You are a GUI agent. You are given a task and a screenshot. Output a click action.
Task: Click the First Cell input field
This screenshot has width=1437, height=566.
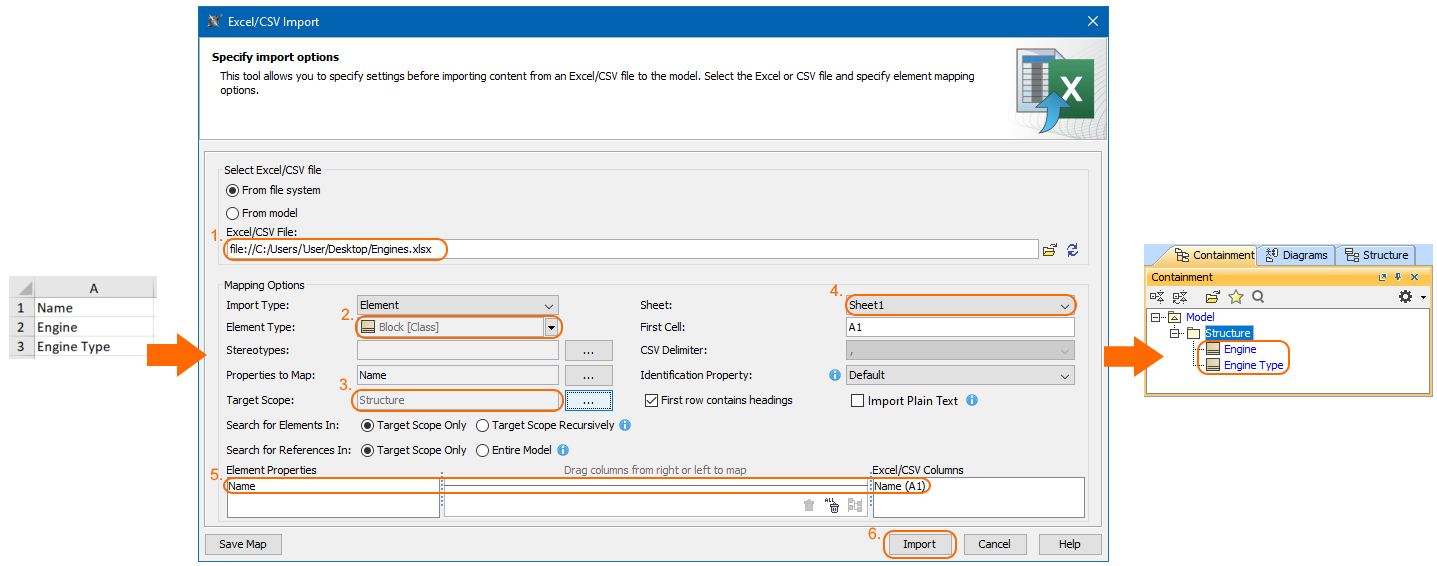pyautogui.click(x=960, y=328)
